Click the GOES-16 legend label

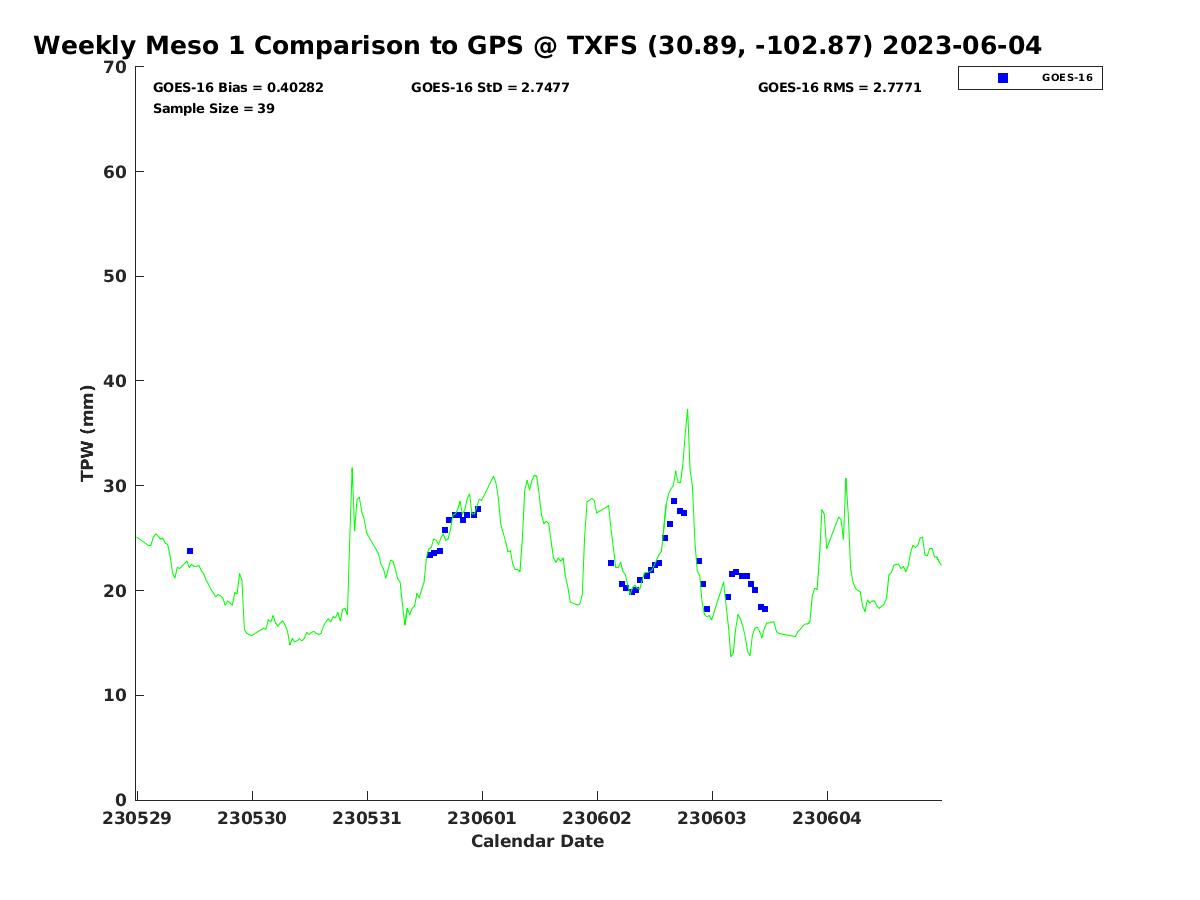1066,78
